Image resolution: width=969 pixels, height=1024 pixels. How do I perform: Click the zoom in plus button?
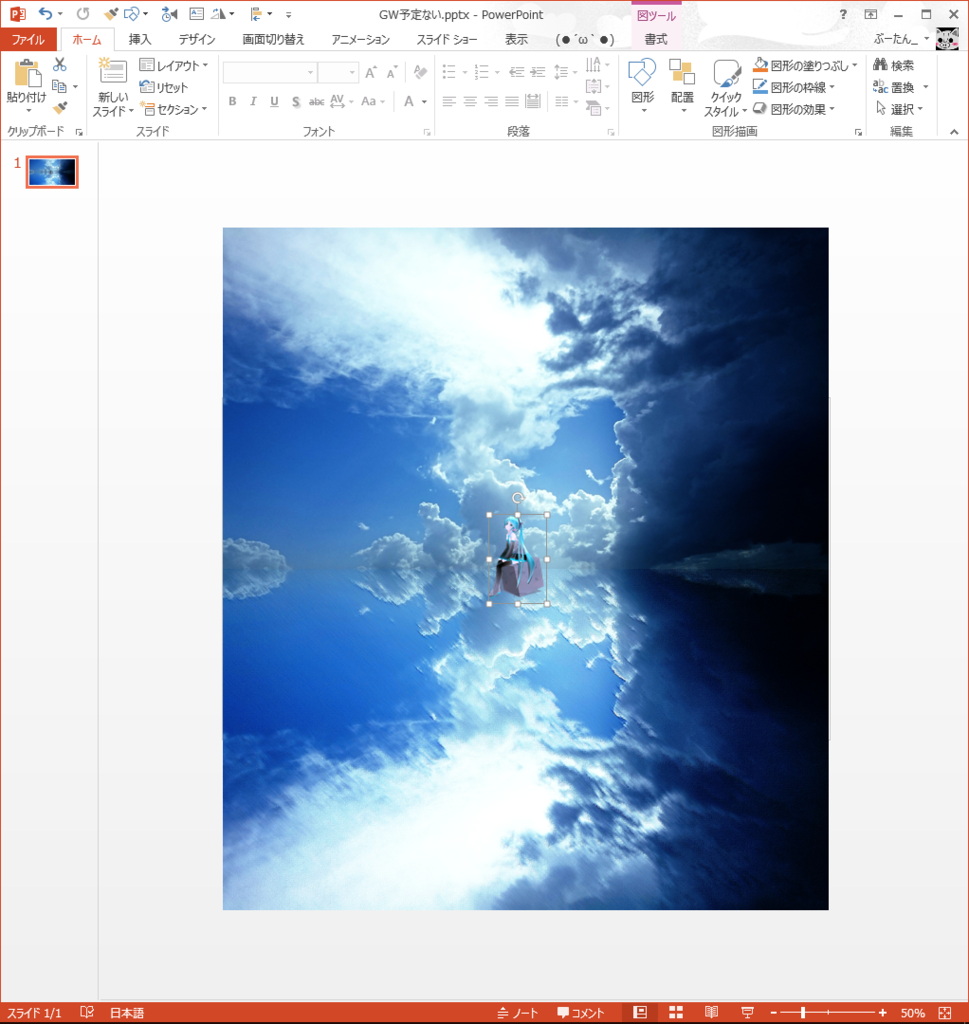point(882,1012)
